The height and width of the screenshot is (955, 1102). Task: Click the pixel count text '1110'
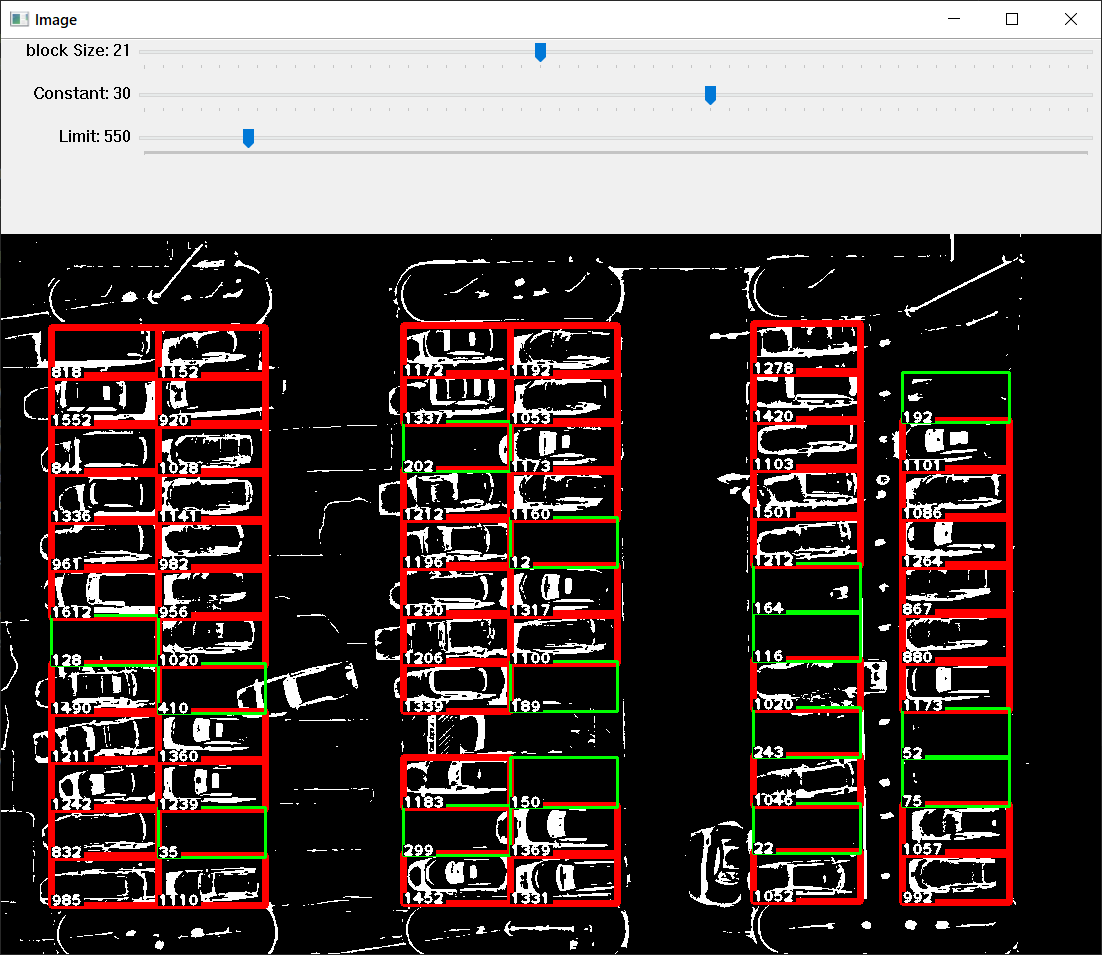pos(179,900)
